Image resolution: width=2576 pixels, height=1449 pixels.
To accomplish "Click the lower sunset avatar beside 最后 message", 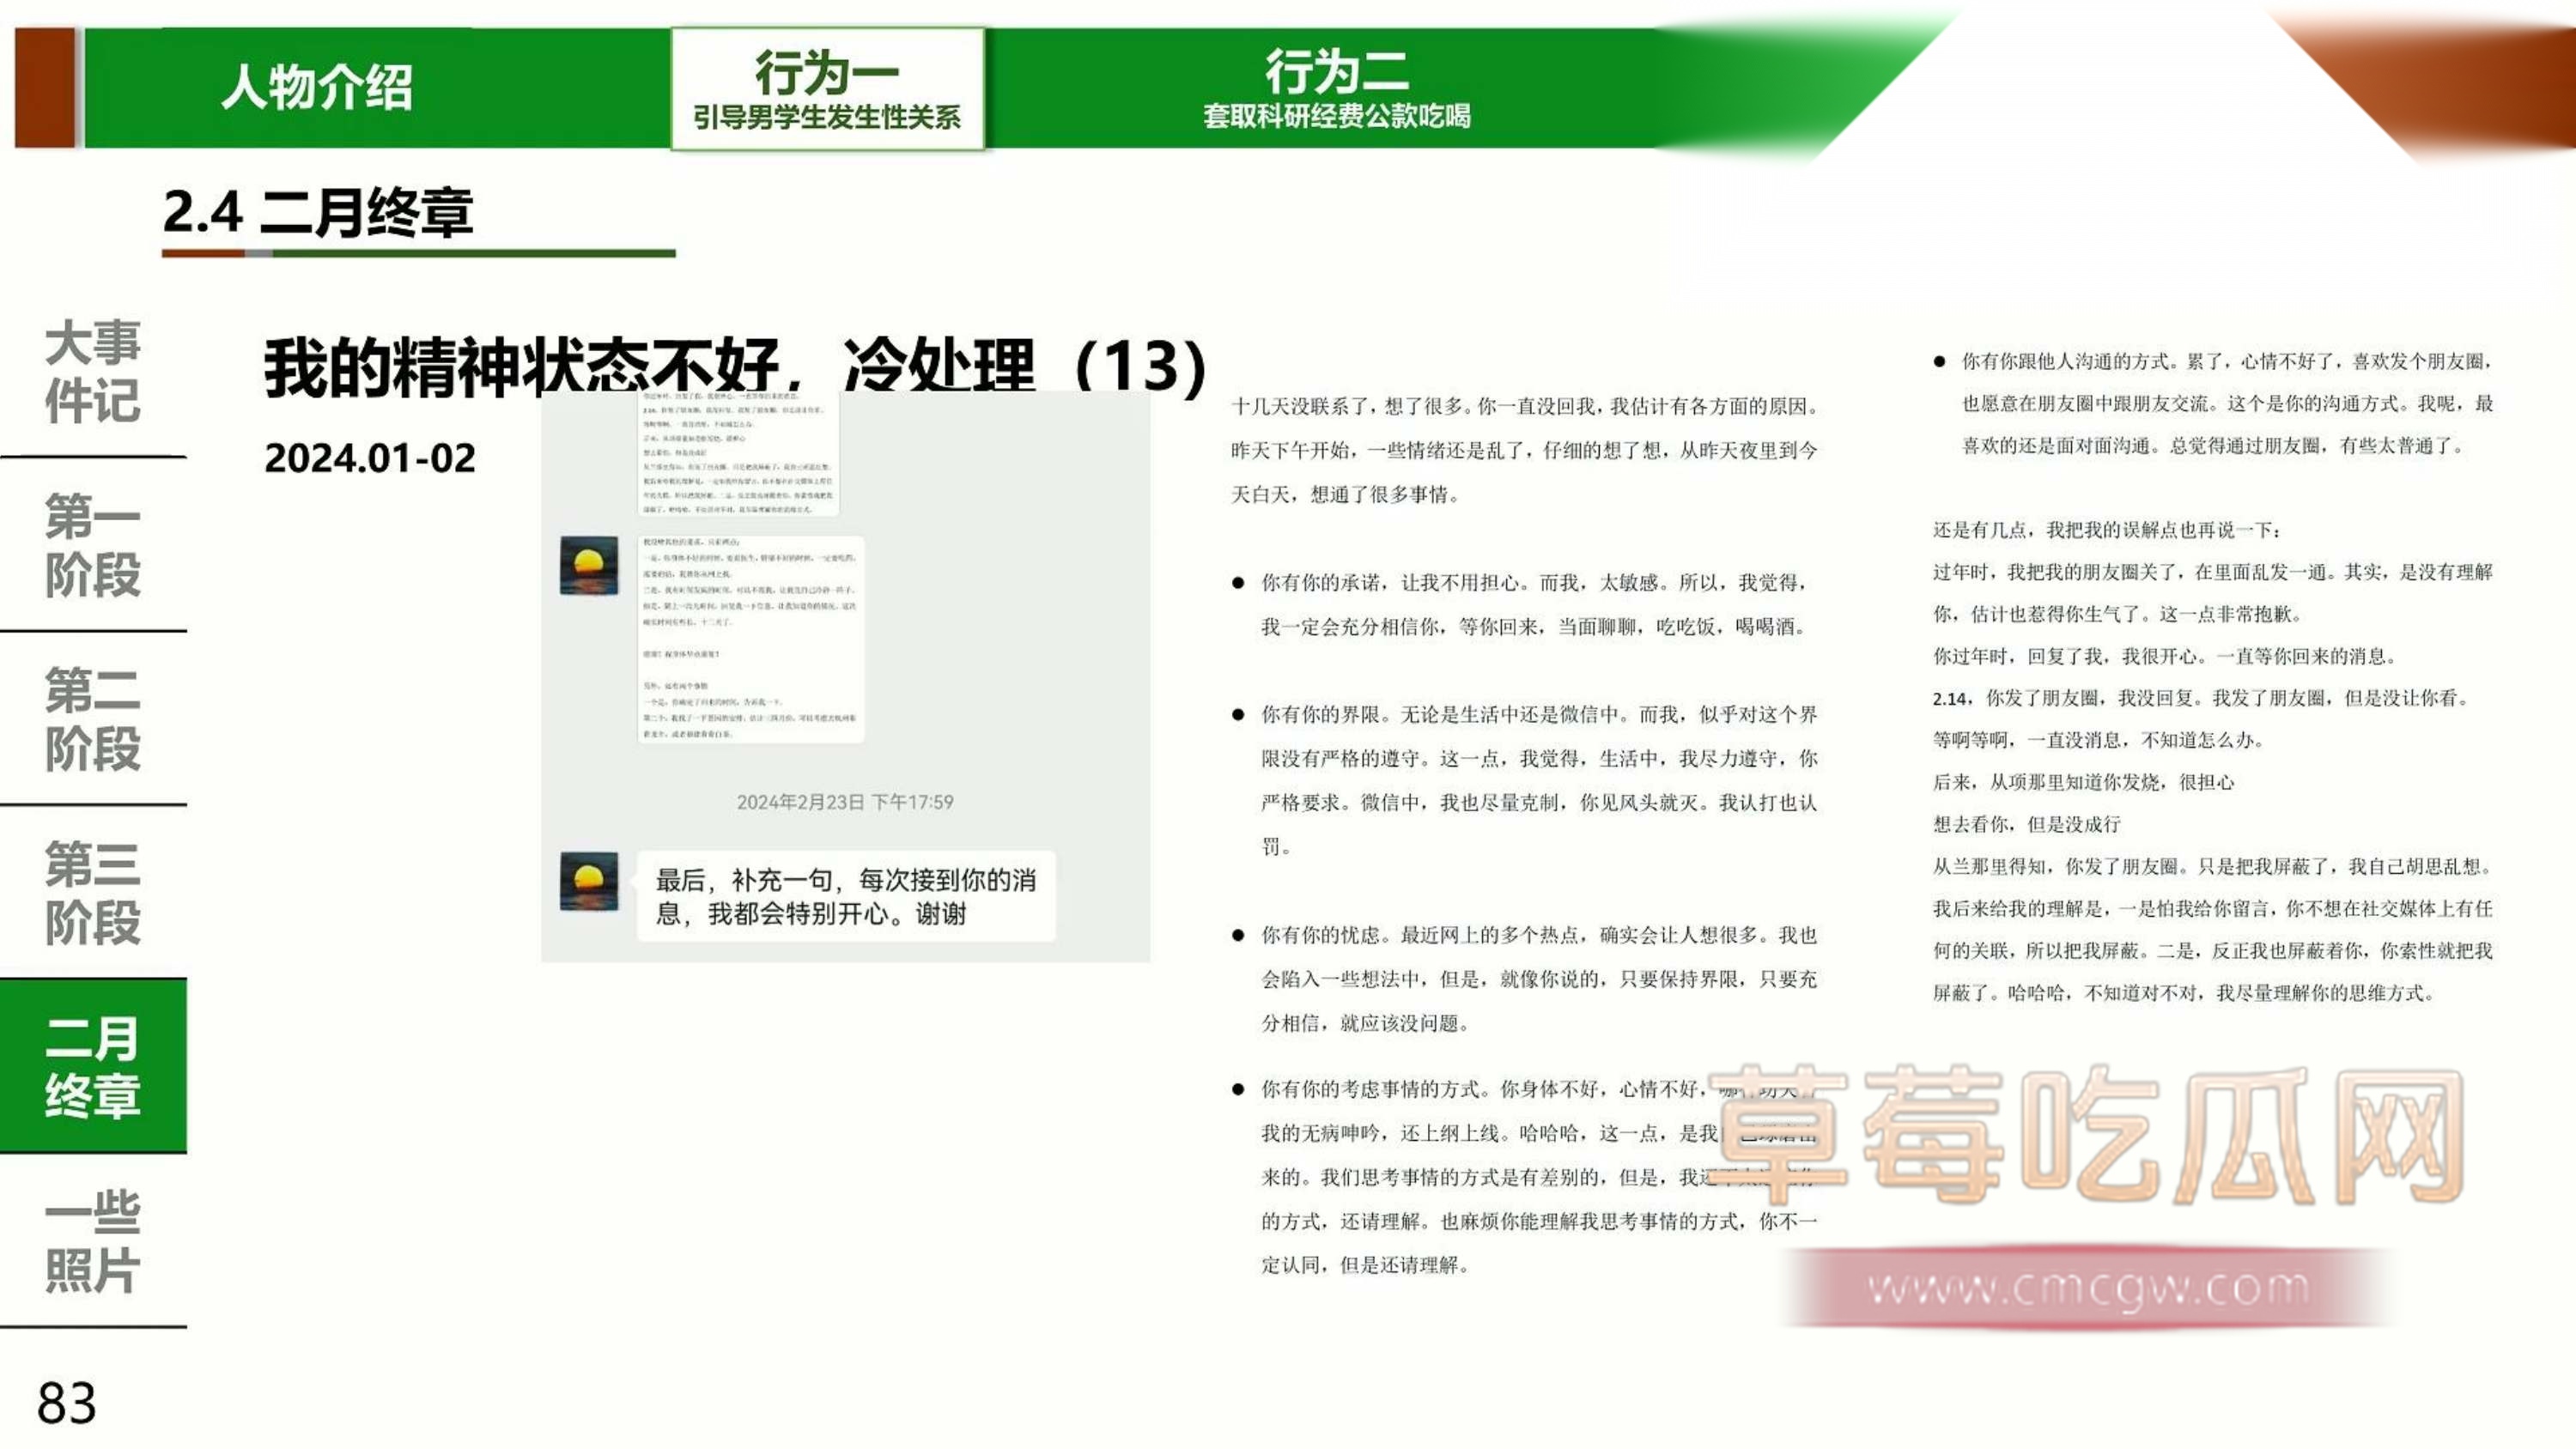I will (589, 881).
